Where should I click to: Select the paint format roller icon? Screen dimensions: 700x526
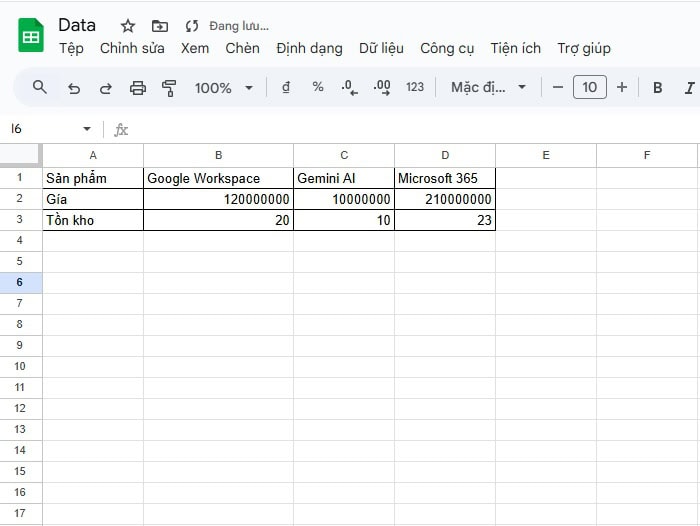tap(169, 88)
